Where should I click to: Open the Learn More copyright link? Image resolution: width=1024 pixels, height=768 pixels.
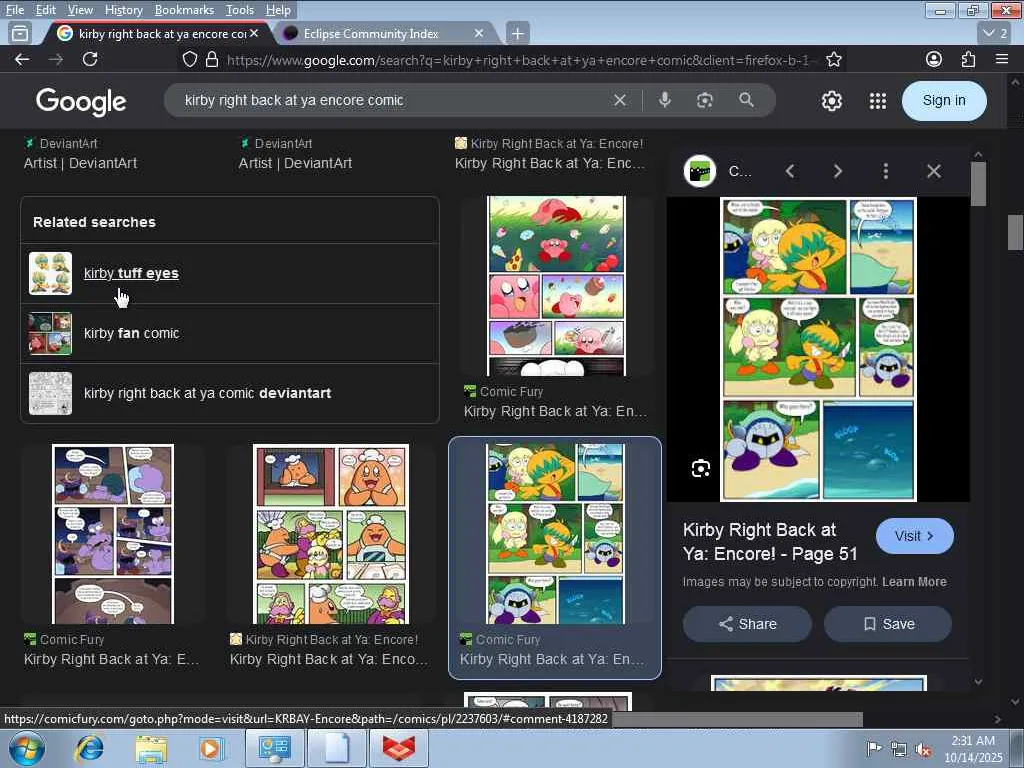point(914,582)
